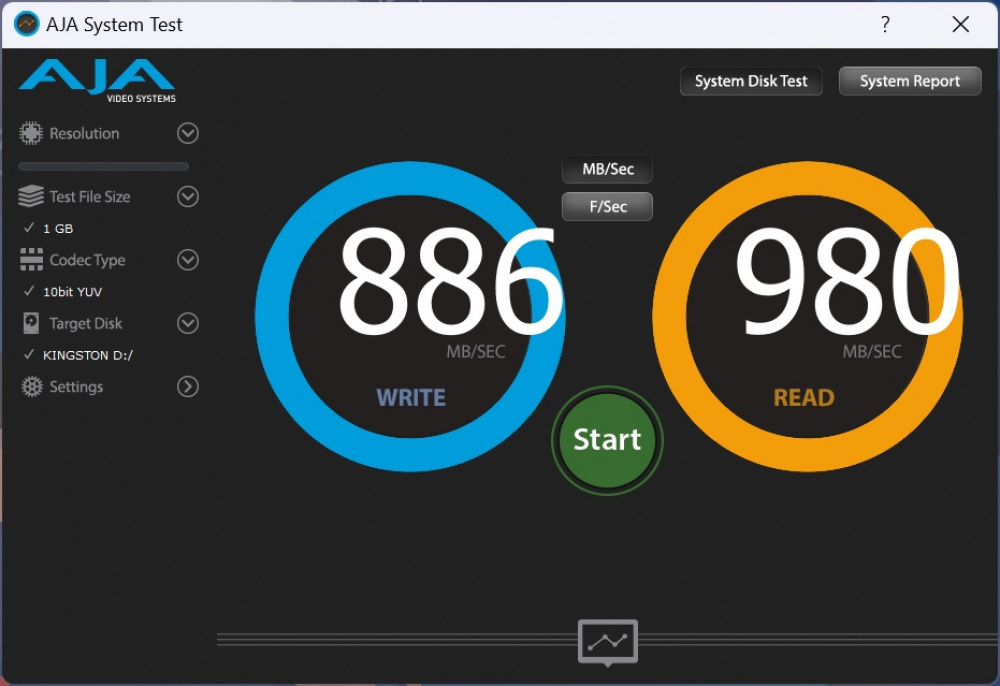
Task: Click the Codec Type label
Action: click(x=87, y=260)
